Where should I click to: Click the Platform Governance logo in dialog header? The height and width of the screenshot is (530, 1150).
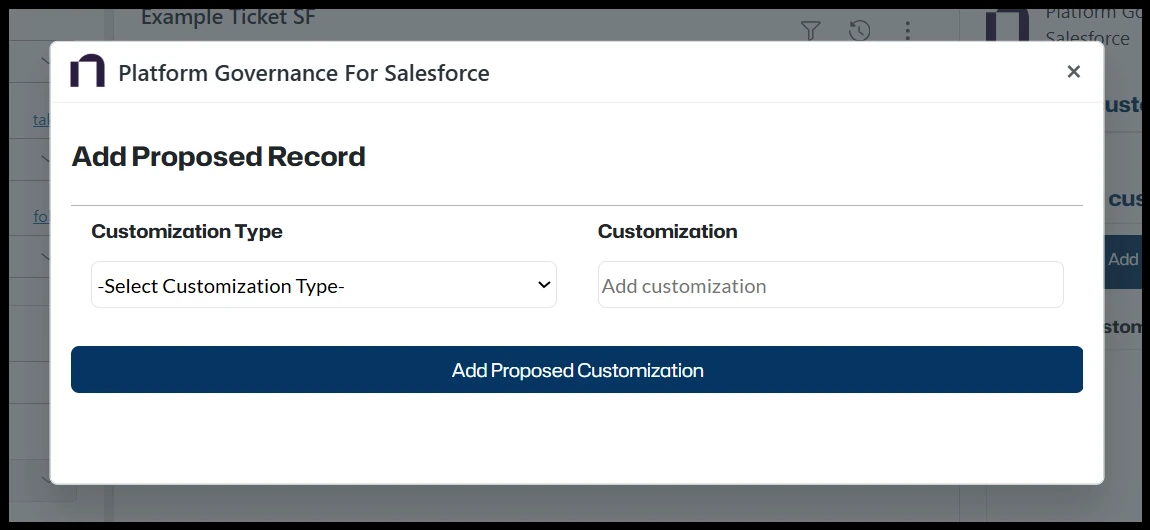point(88,72)
